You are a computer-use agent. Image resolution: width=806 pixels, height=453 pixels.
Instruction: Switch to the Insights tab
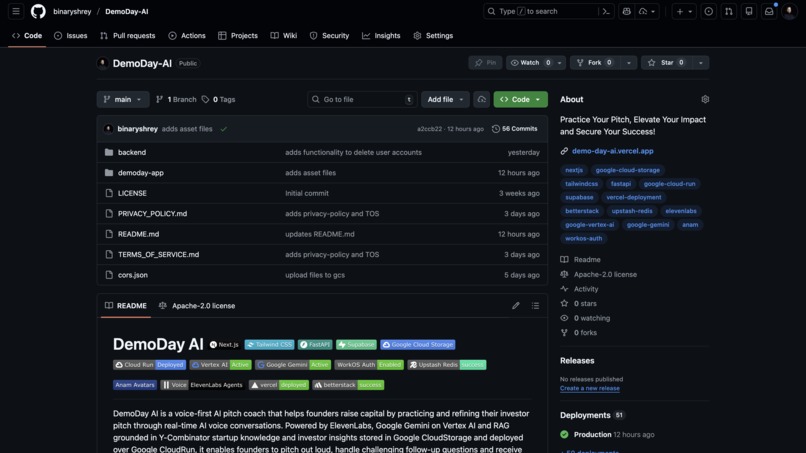click(x=381, y=35)
